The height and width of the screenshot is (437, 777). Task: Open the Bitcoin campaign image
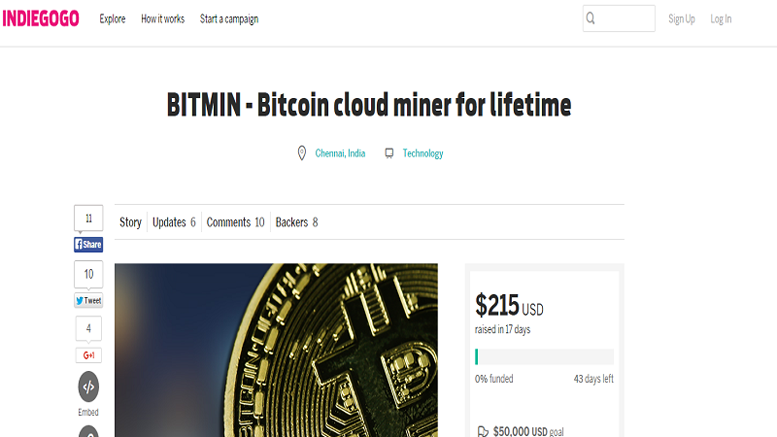pos(276,350)
